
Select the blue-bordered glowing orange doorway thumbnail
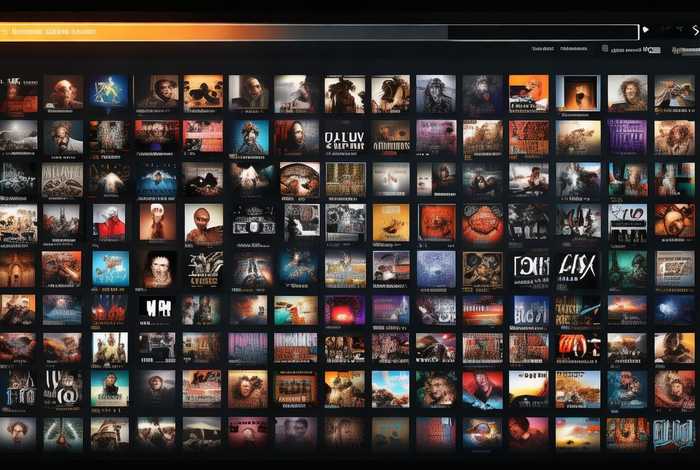point(577,93)
